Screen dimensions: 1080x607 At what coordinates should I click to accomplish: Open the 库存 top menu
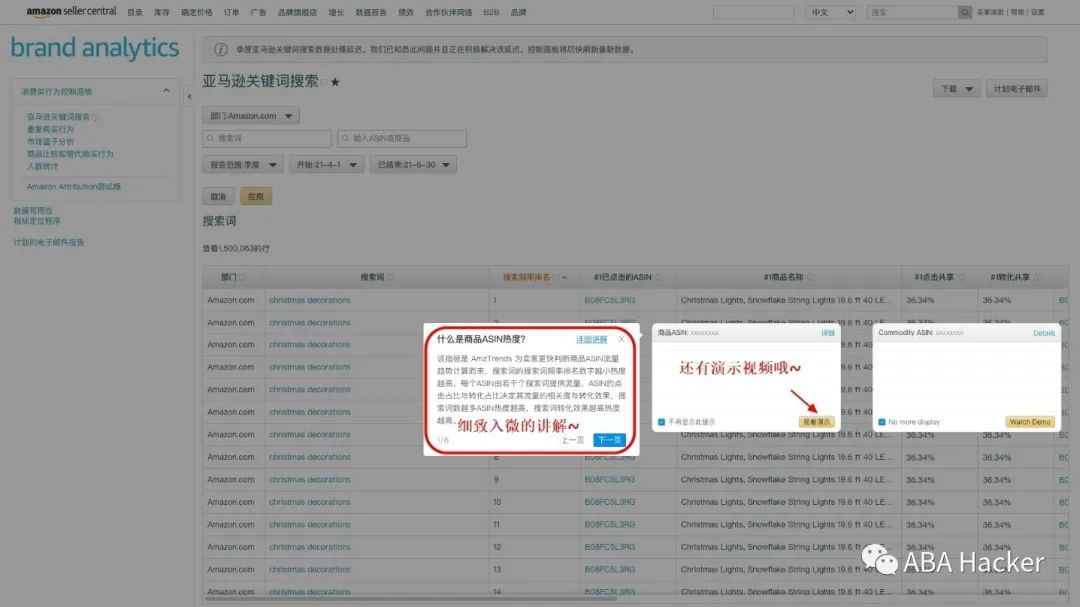[x=161, y=12]
